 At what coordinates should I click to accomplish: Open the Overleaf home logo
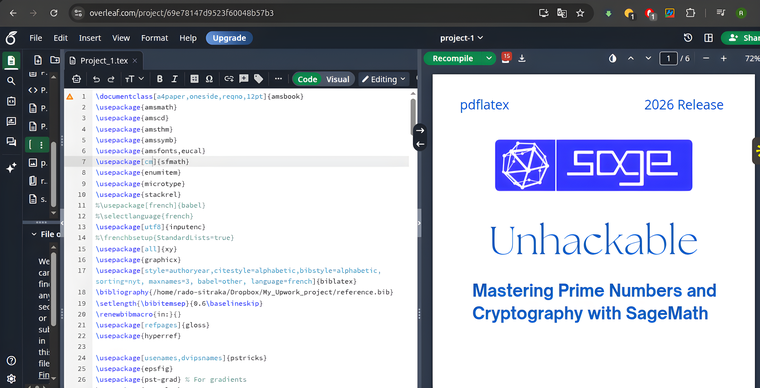click(11, 38)
